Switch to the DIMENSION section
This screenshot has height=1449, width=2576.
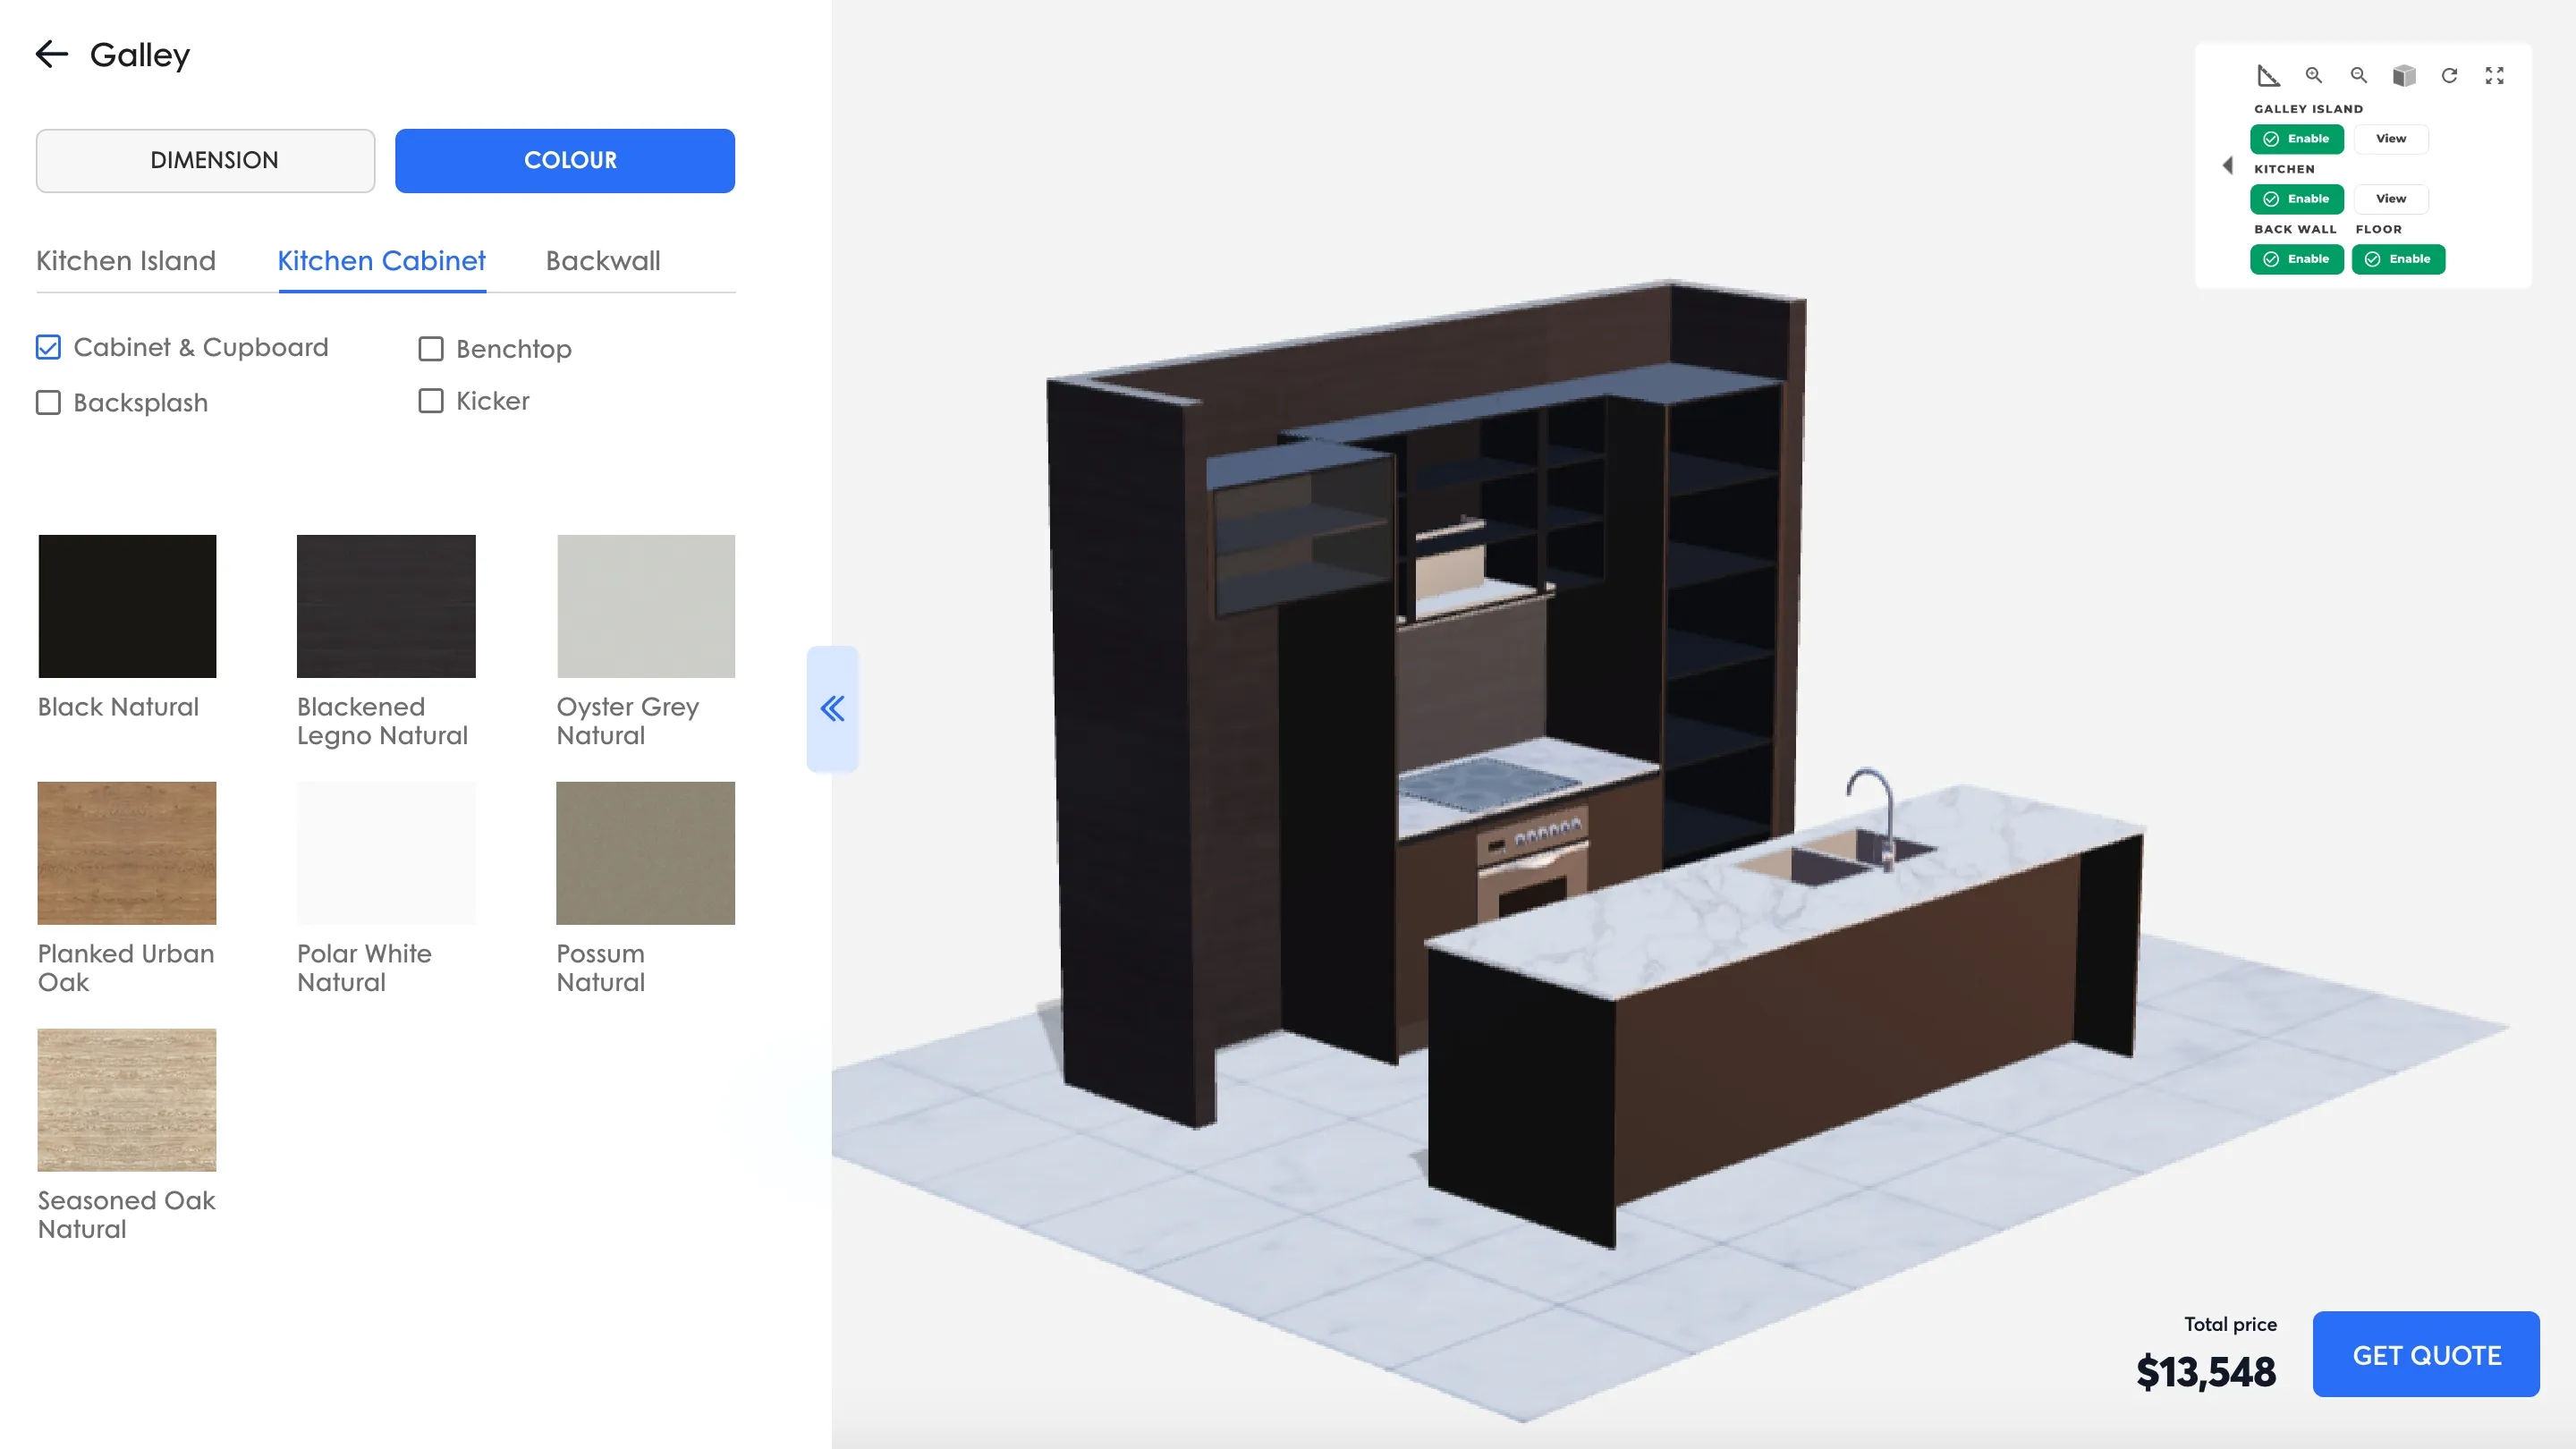point(205,160)
